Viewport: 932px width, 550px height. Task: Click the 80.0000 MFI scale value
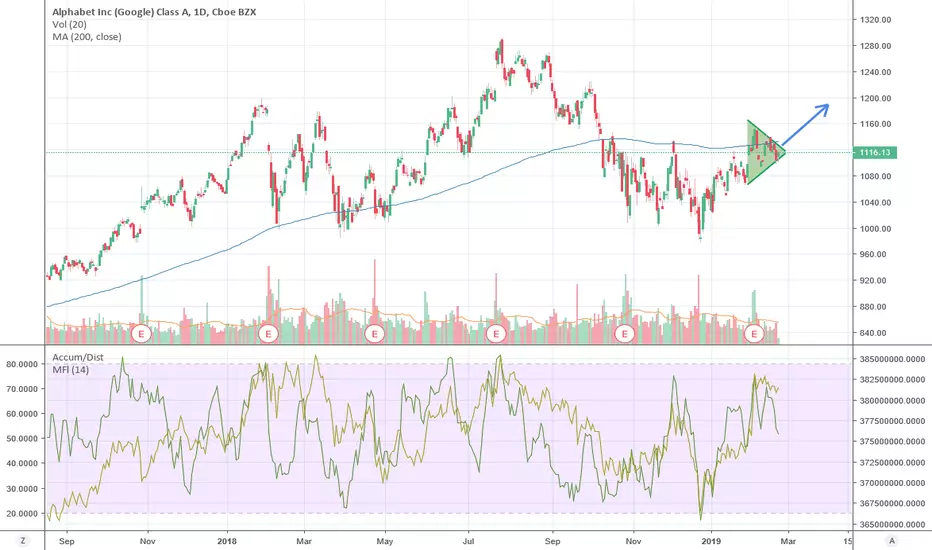(x=22, y=364)
